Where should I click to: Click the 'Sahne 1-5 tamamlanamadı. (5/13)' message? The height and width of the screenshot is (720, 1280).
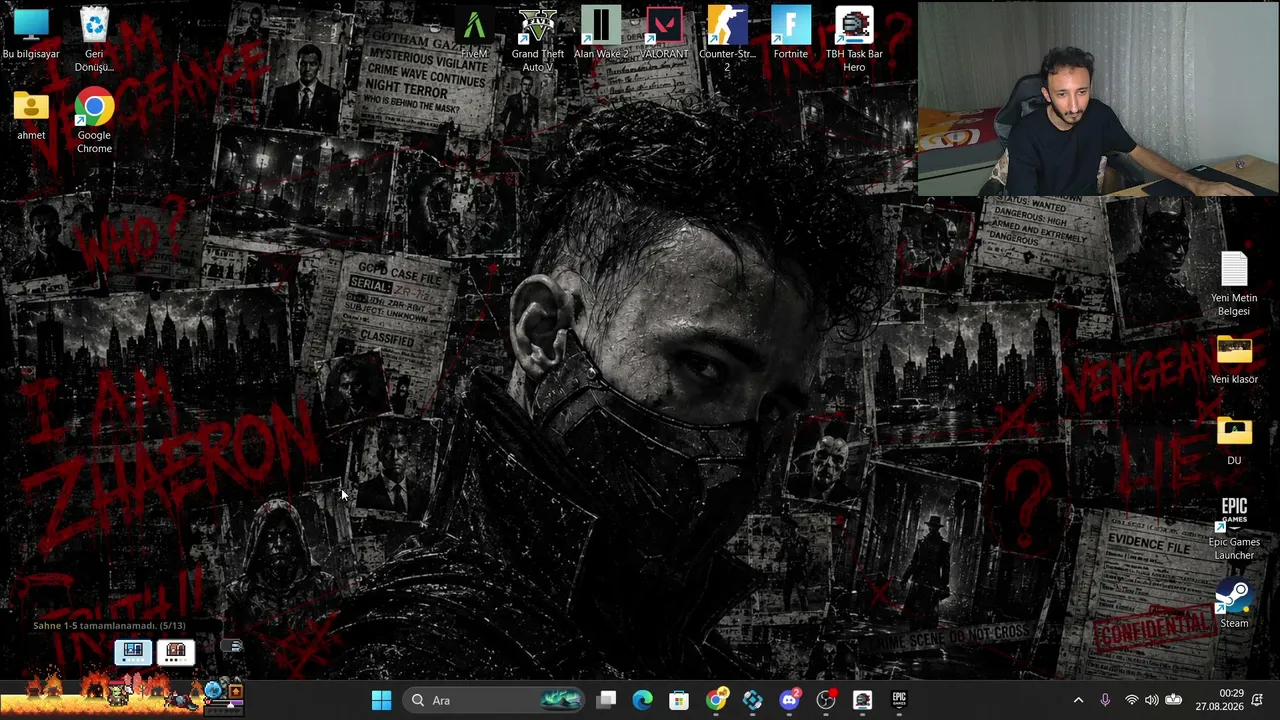109,626
